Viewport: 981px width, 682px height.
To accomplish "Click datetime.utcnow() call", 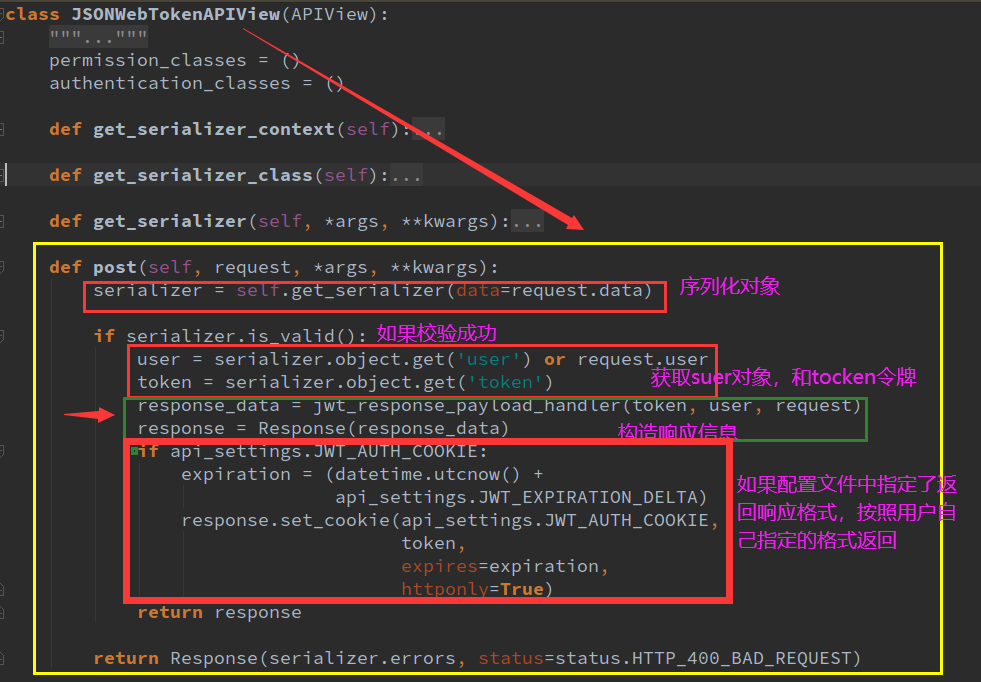I will [x=427, y=474].
